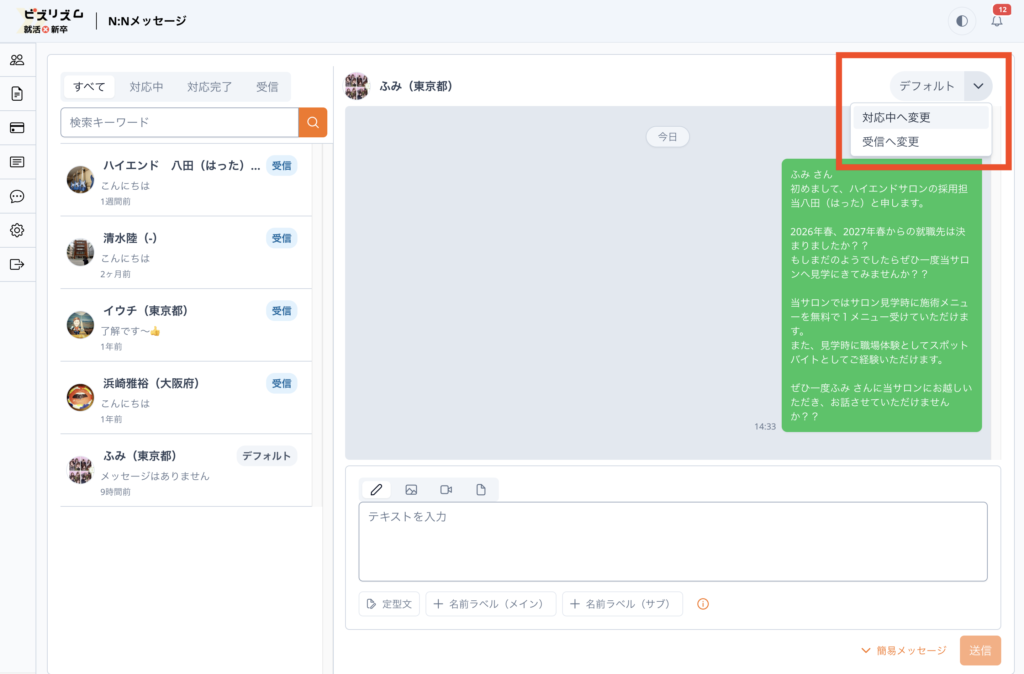Open the users icon in left sidebar
This screenshot has width=1024, height=674.
(17, 60)
